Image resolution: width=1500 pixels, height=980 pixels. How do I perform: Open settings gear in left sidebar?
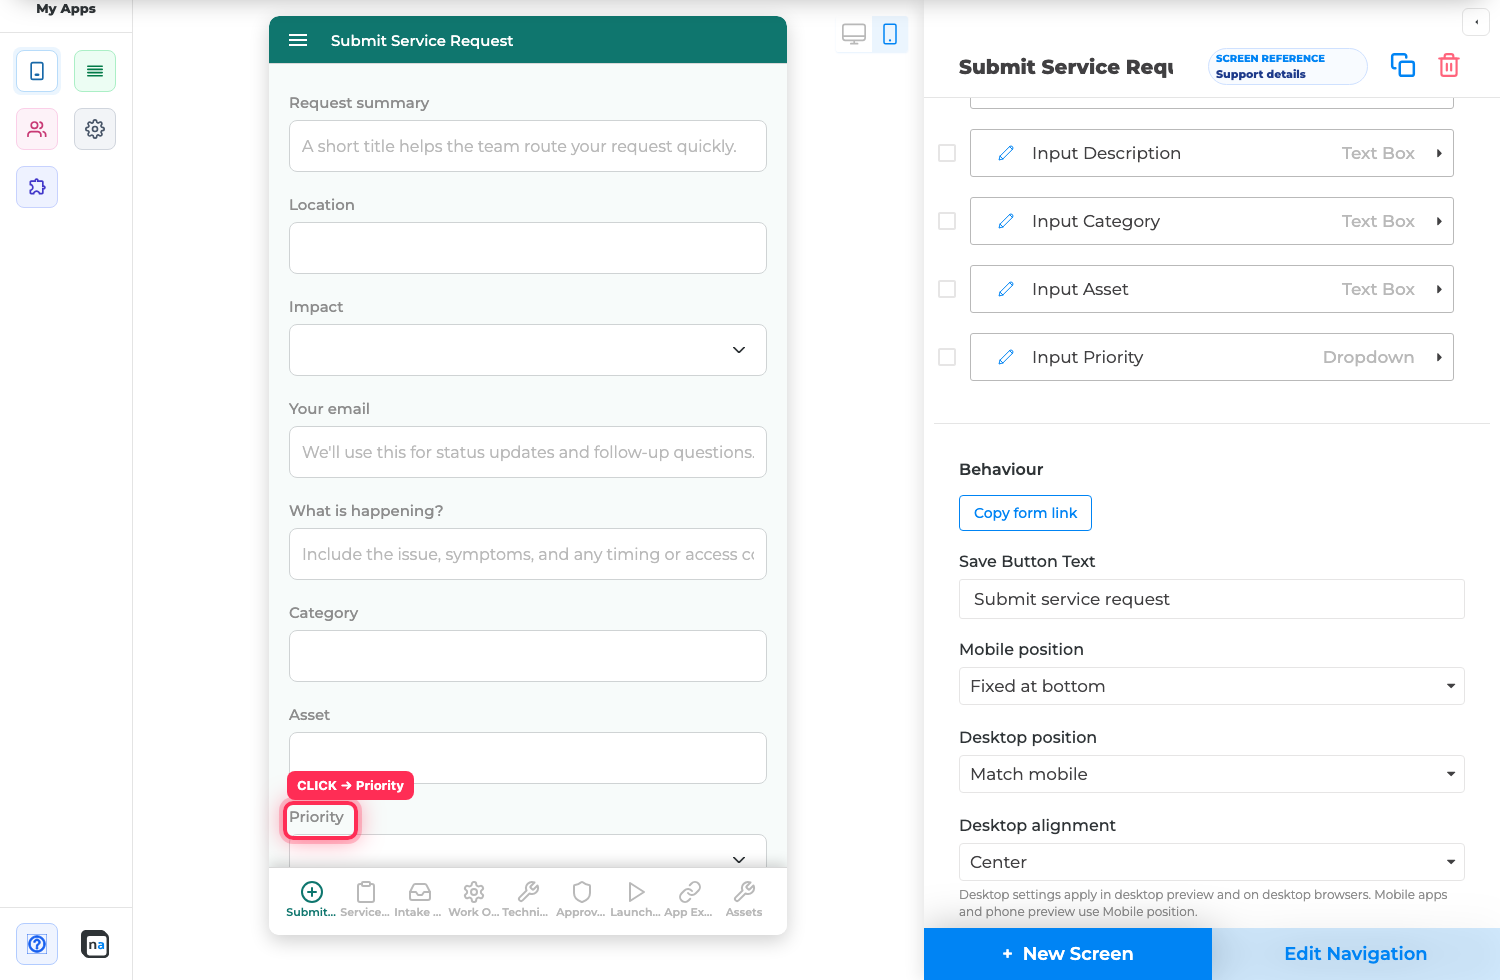95,129
